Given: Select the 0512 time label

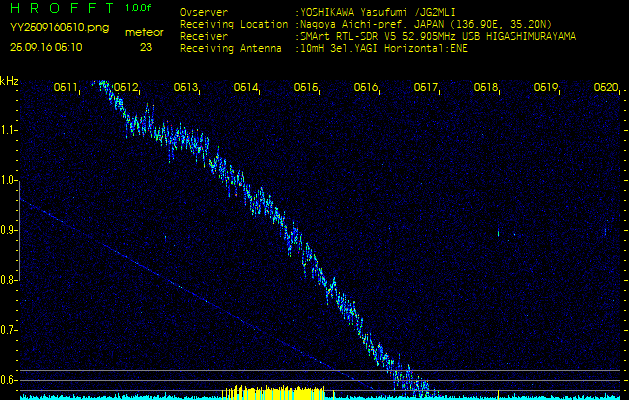Looking at the screenshot, I should 126,88.
